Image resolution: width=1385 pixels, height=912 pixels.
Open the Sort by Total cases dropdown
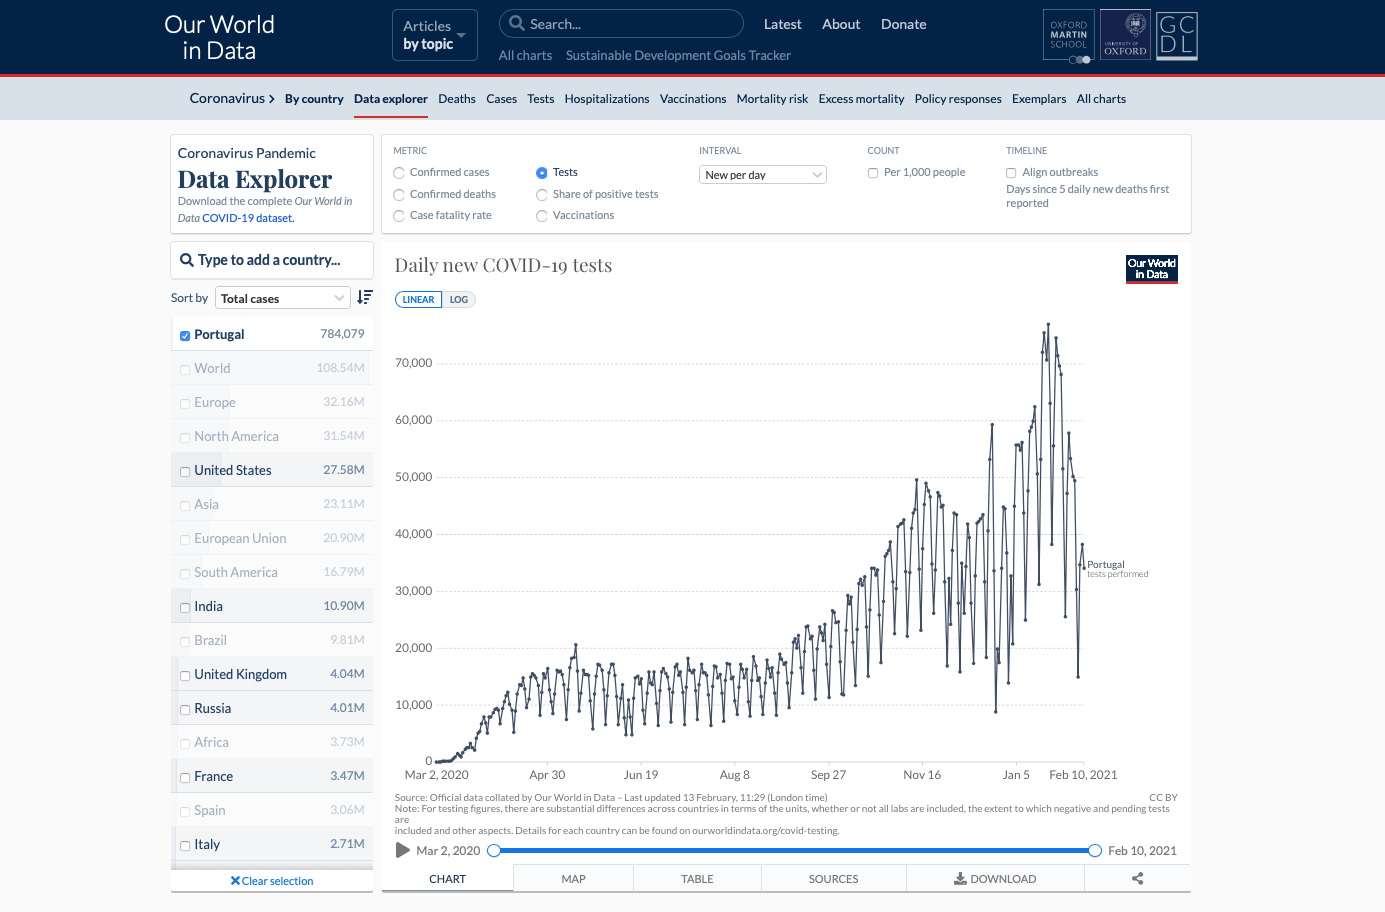click(283, 298)
